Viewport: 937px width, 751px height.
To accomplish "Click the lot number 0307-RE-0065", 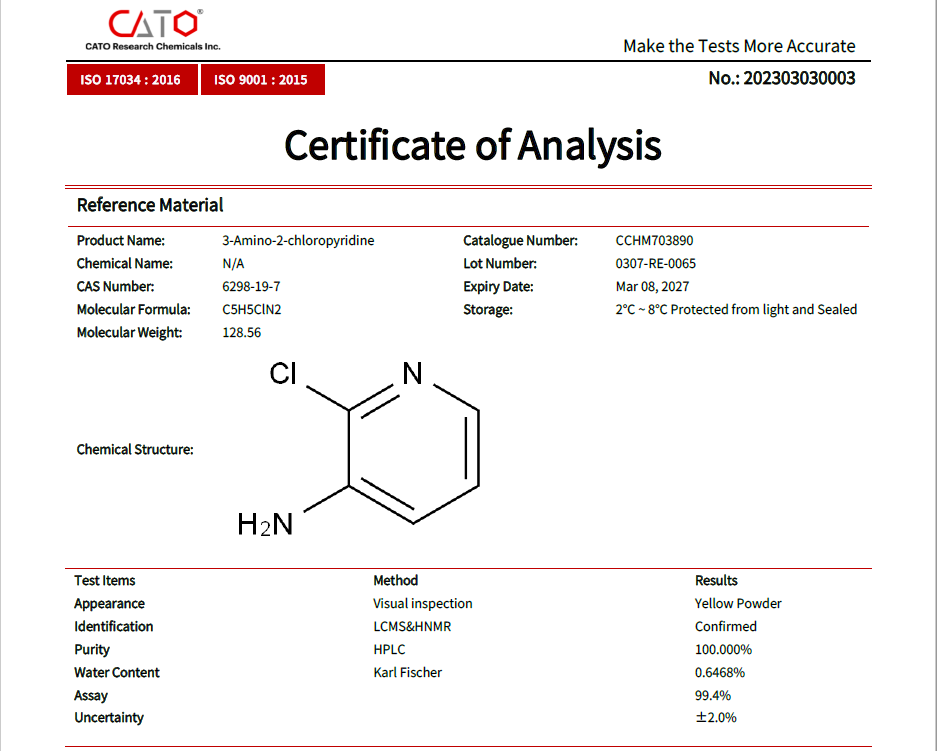I will coord(655,264).
